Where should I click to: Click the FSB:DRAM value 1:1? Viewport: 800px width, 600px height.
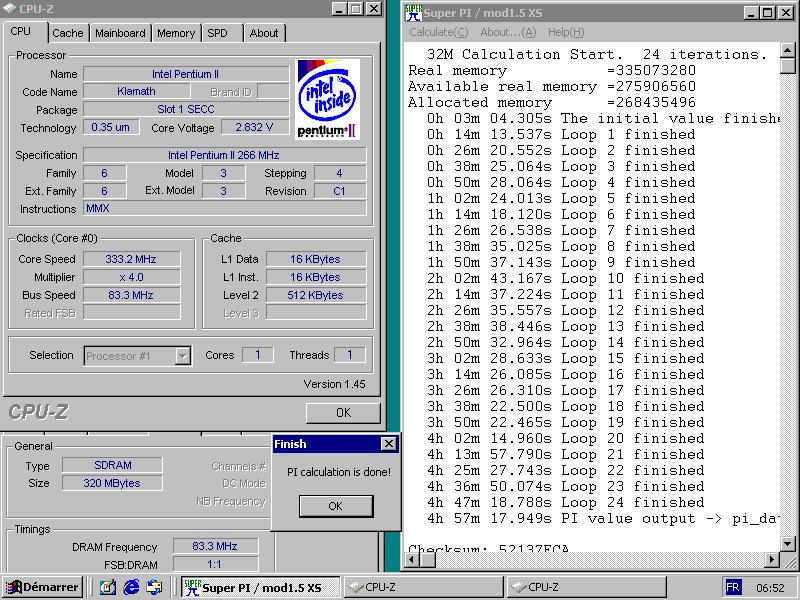point(215,564)
